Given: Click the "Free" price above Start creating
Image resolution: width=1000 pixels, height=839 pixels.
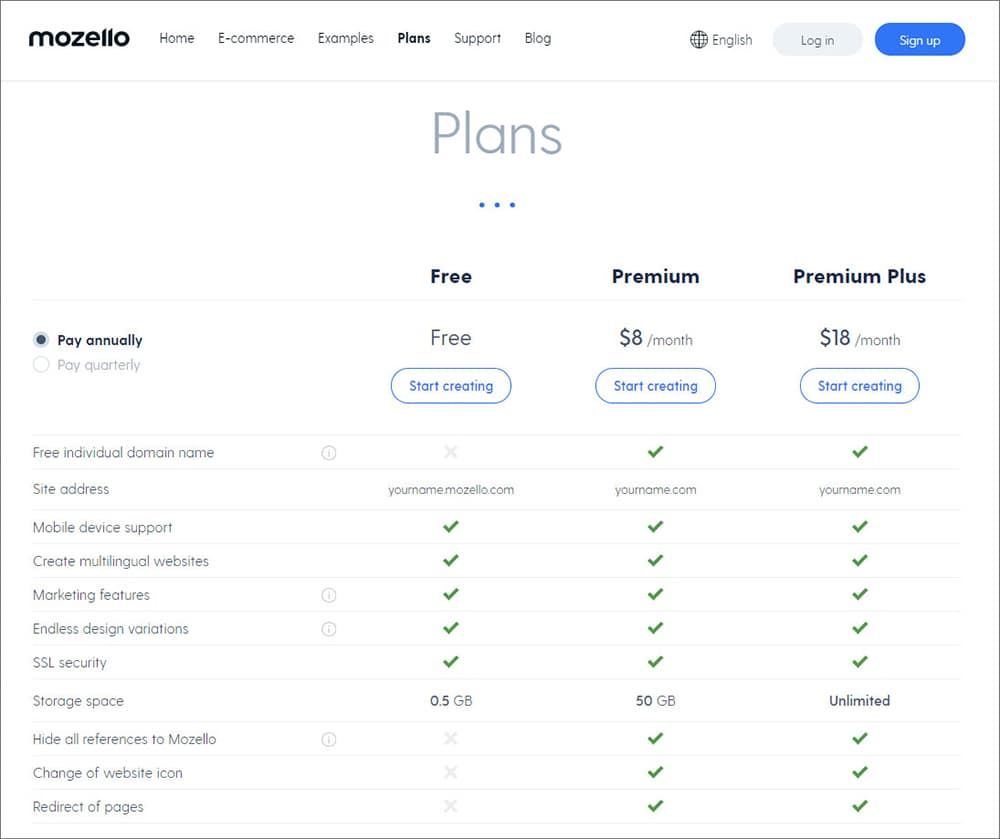Looking at the screenshot, I should click(x=451, y=338).
